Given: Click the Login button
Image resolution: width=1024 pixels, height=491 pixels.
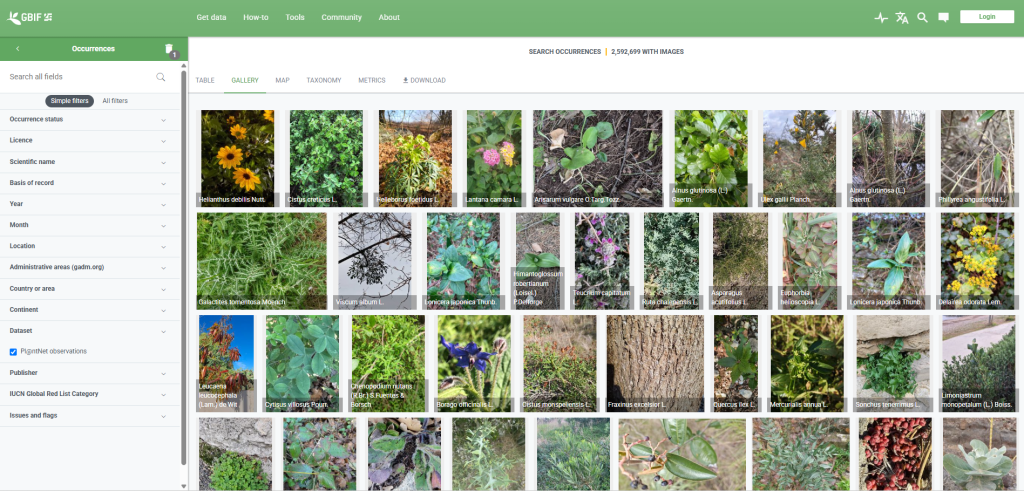Looking at the screenshot, I should [x=987, y=17].
